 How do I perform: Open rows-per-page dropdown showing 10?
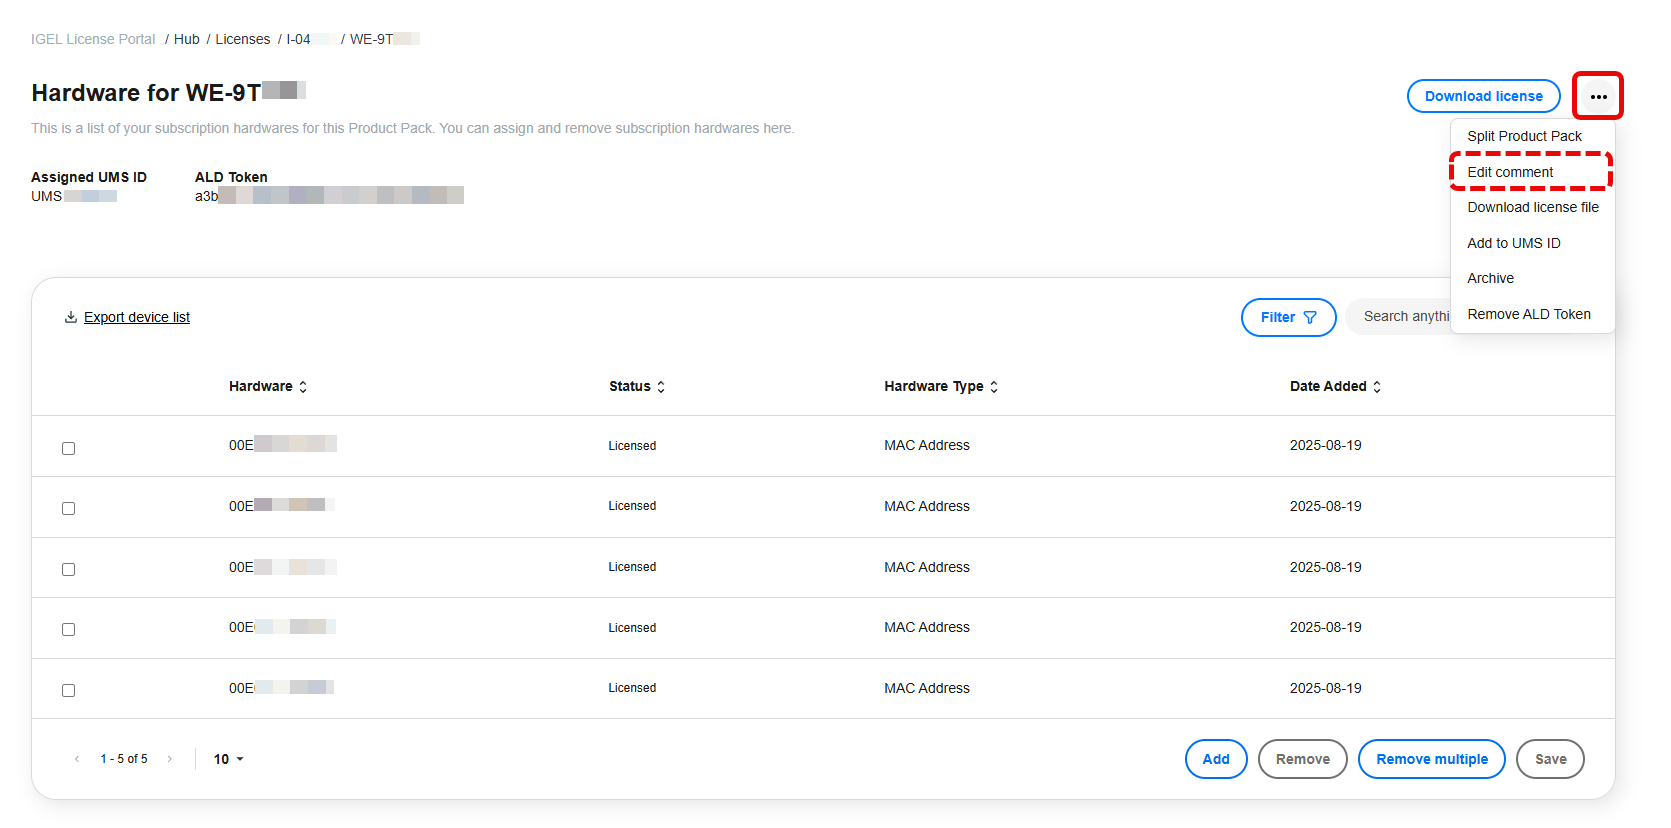click(229, 759)
